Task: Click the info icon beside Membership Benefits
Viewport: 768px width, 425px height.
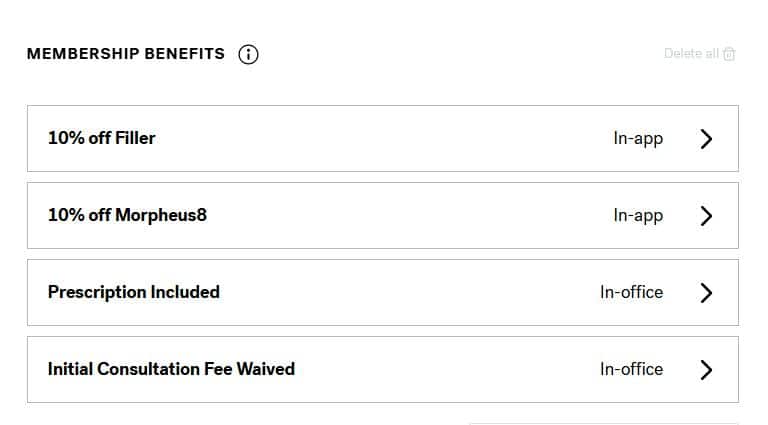Action: coord(248,54)
